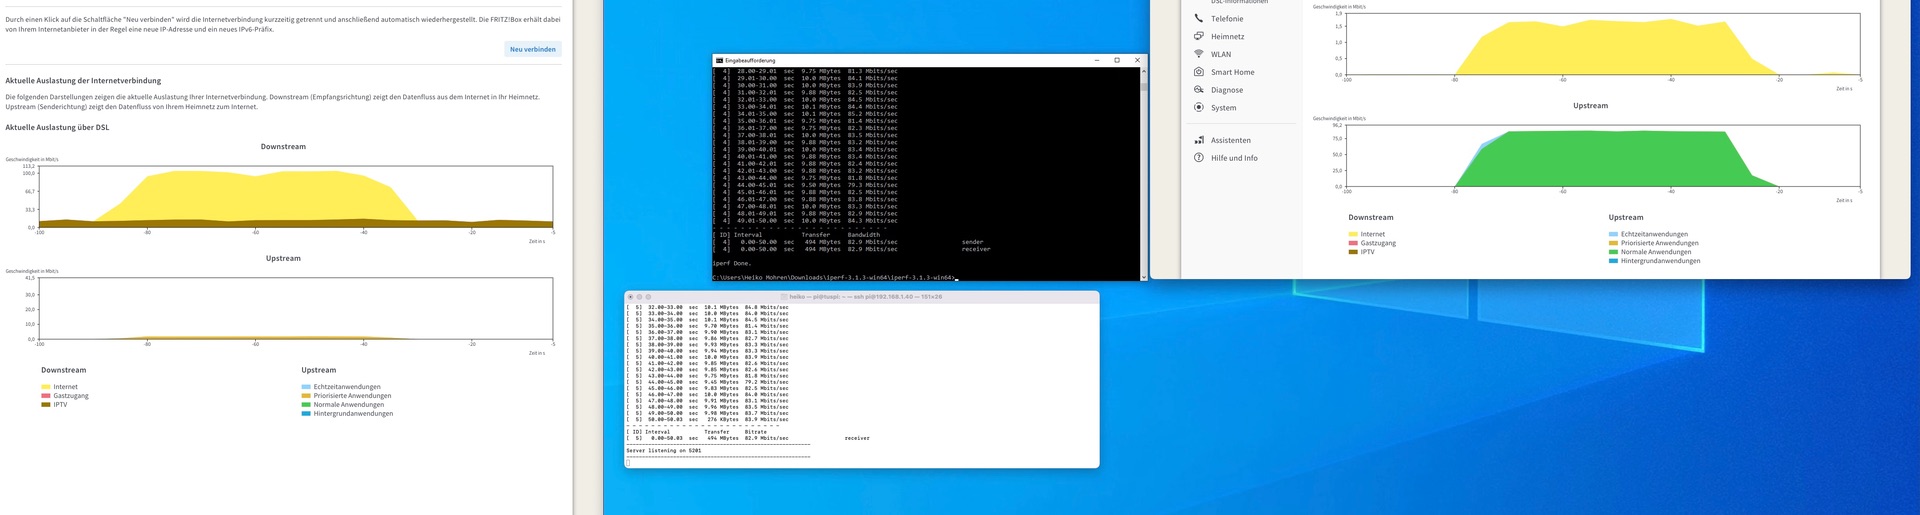The image size is (1920, 515).
Task: Open Diagnose via its stethoscope icon
Action: (x=1198, y=90)
